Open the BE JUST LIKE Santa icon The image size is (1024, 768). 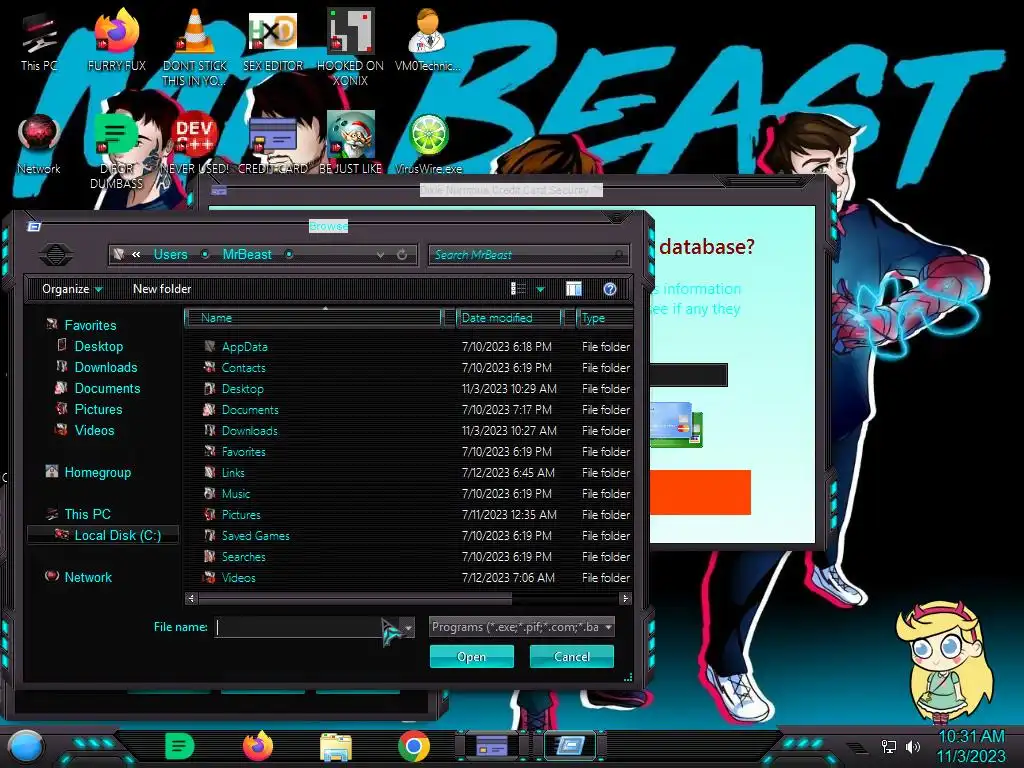coord(350,144)
